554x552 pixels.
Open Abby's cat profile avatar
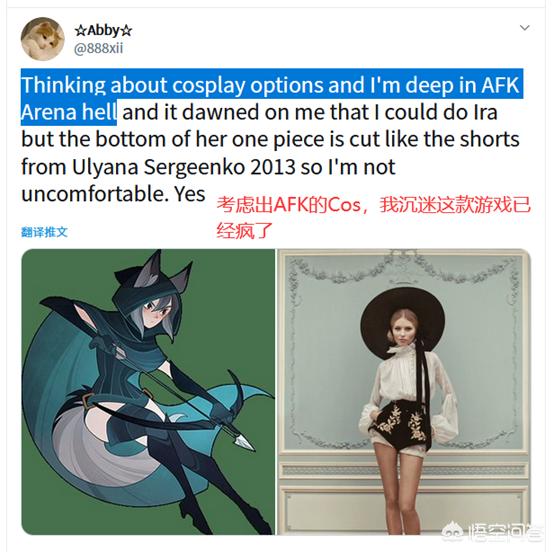[x=43, y=39]
